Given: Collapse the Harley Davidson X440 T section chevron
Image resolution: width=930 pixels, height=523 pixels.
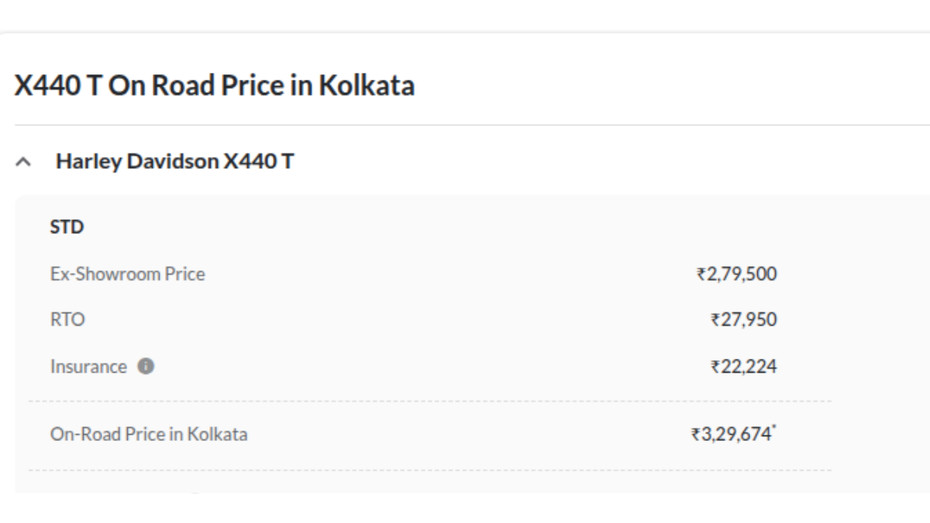Looking at the screenshot, I should pyautogui.click(x=24, y=162).
